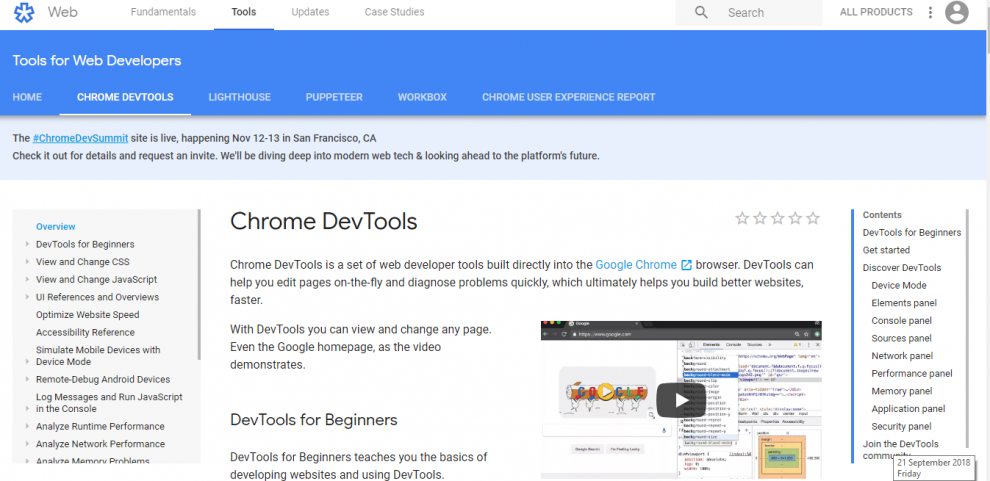Play the DevTools demo video

coord(681,400)
